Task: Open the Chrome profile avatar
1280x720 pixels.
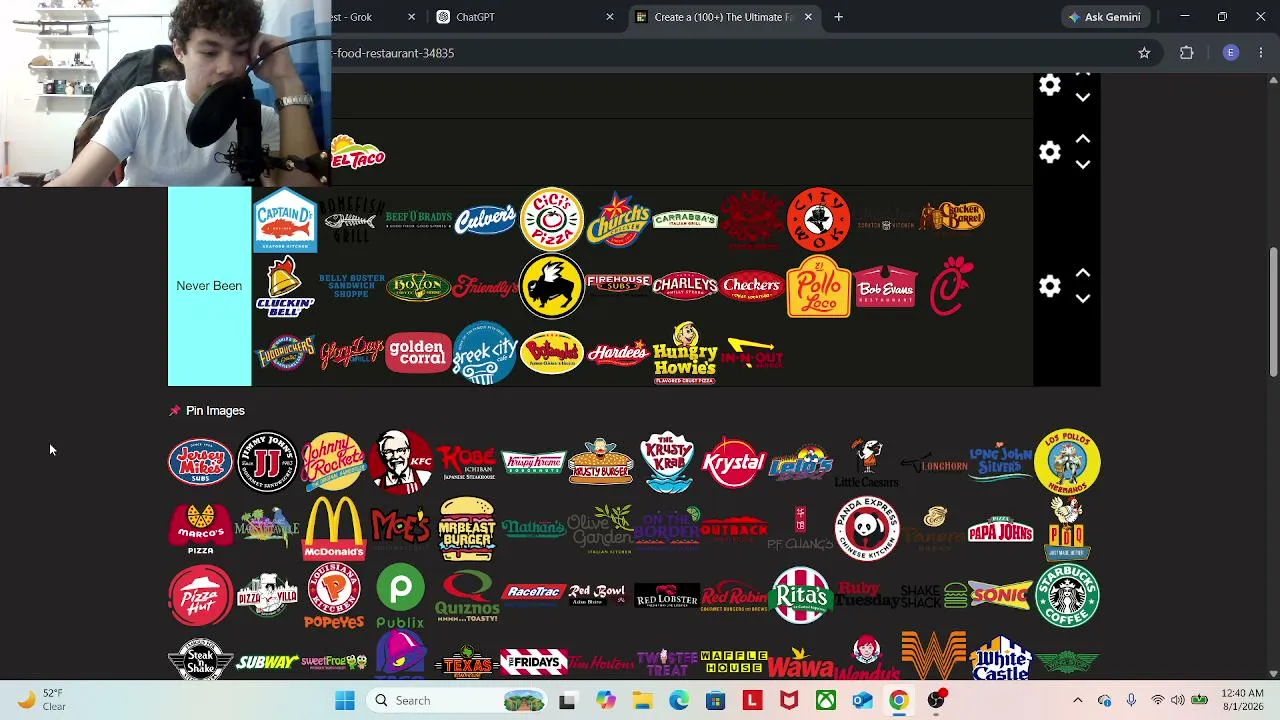Action: 1231,53
